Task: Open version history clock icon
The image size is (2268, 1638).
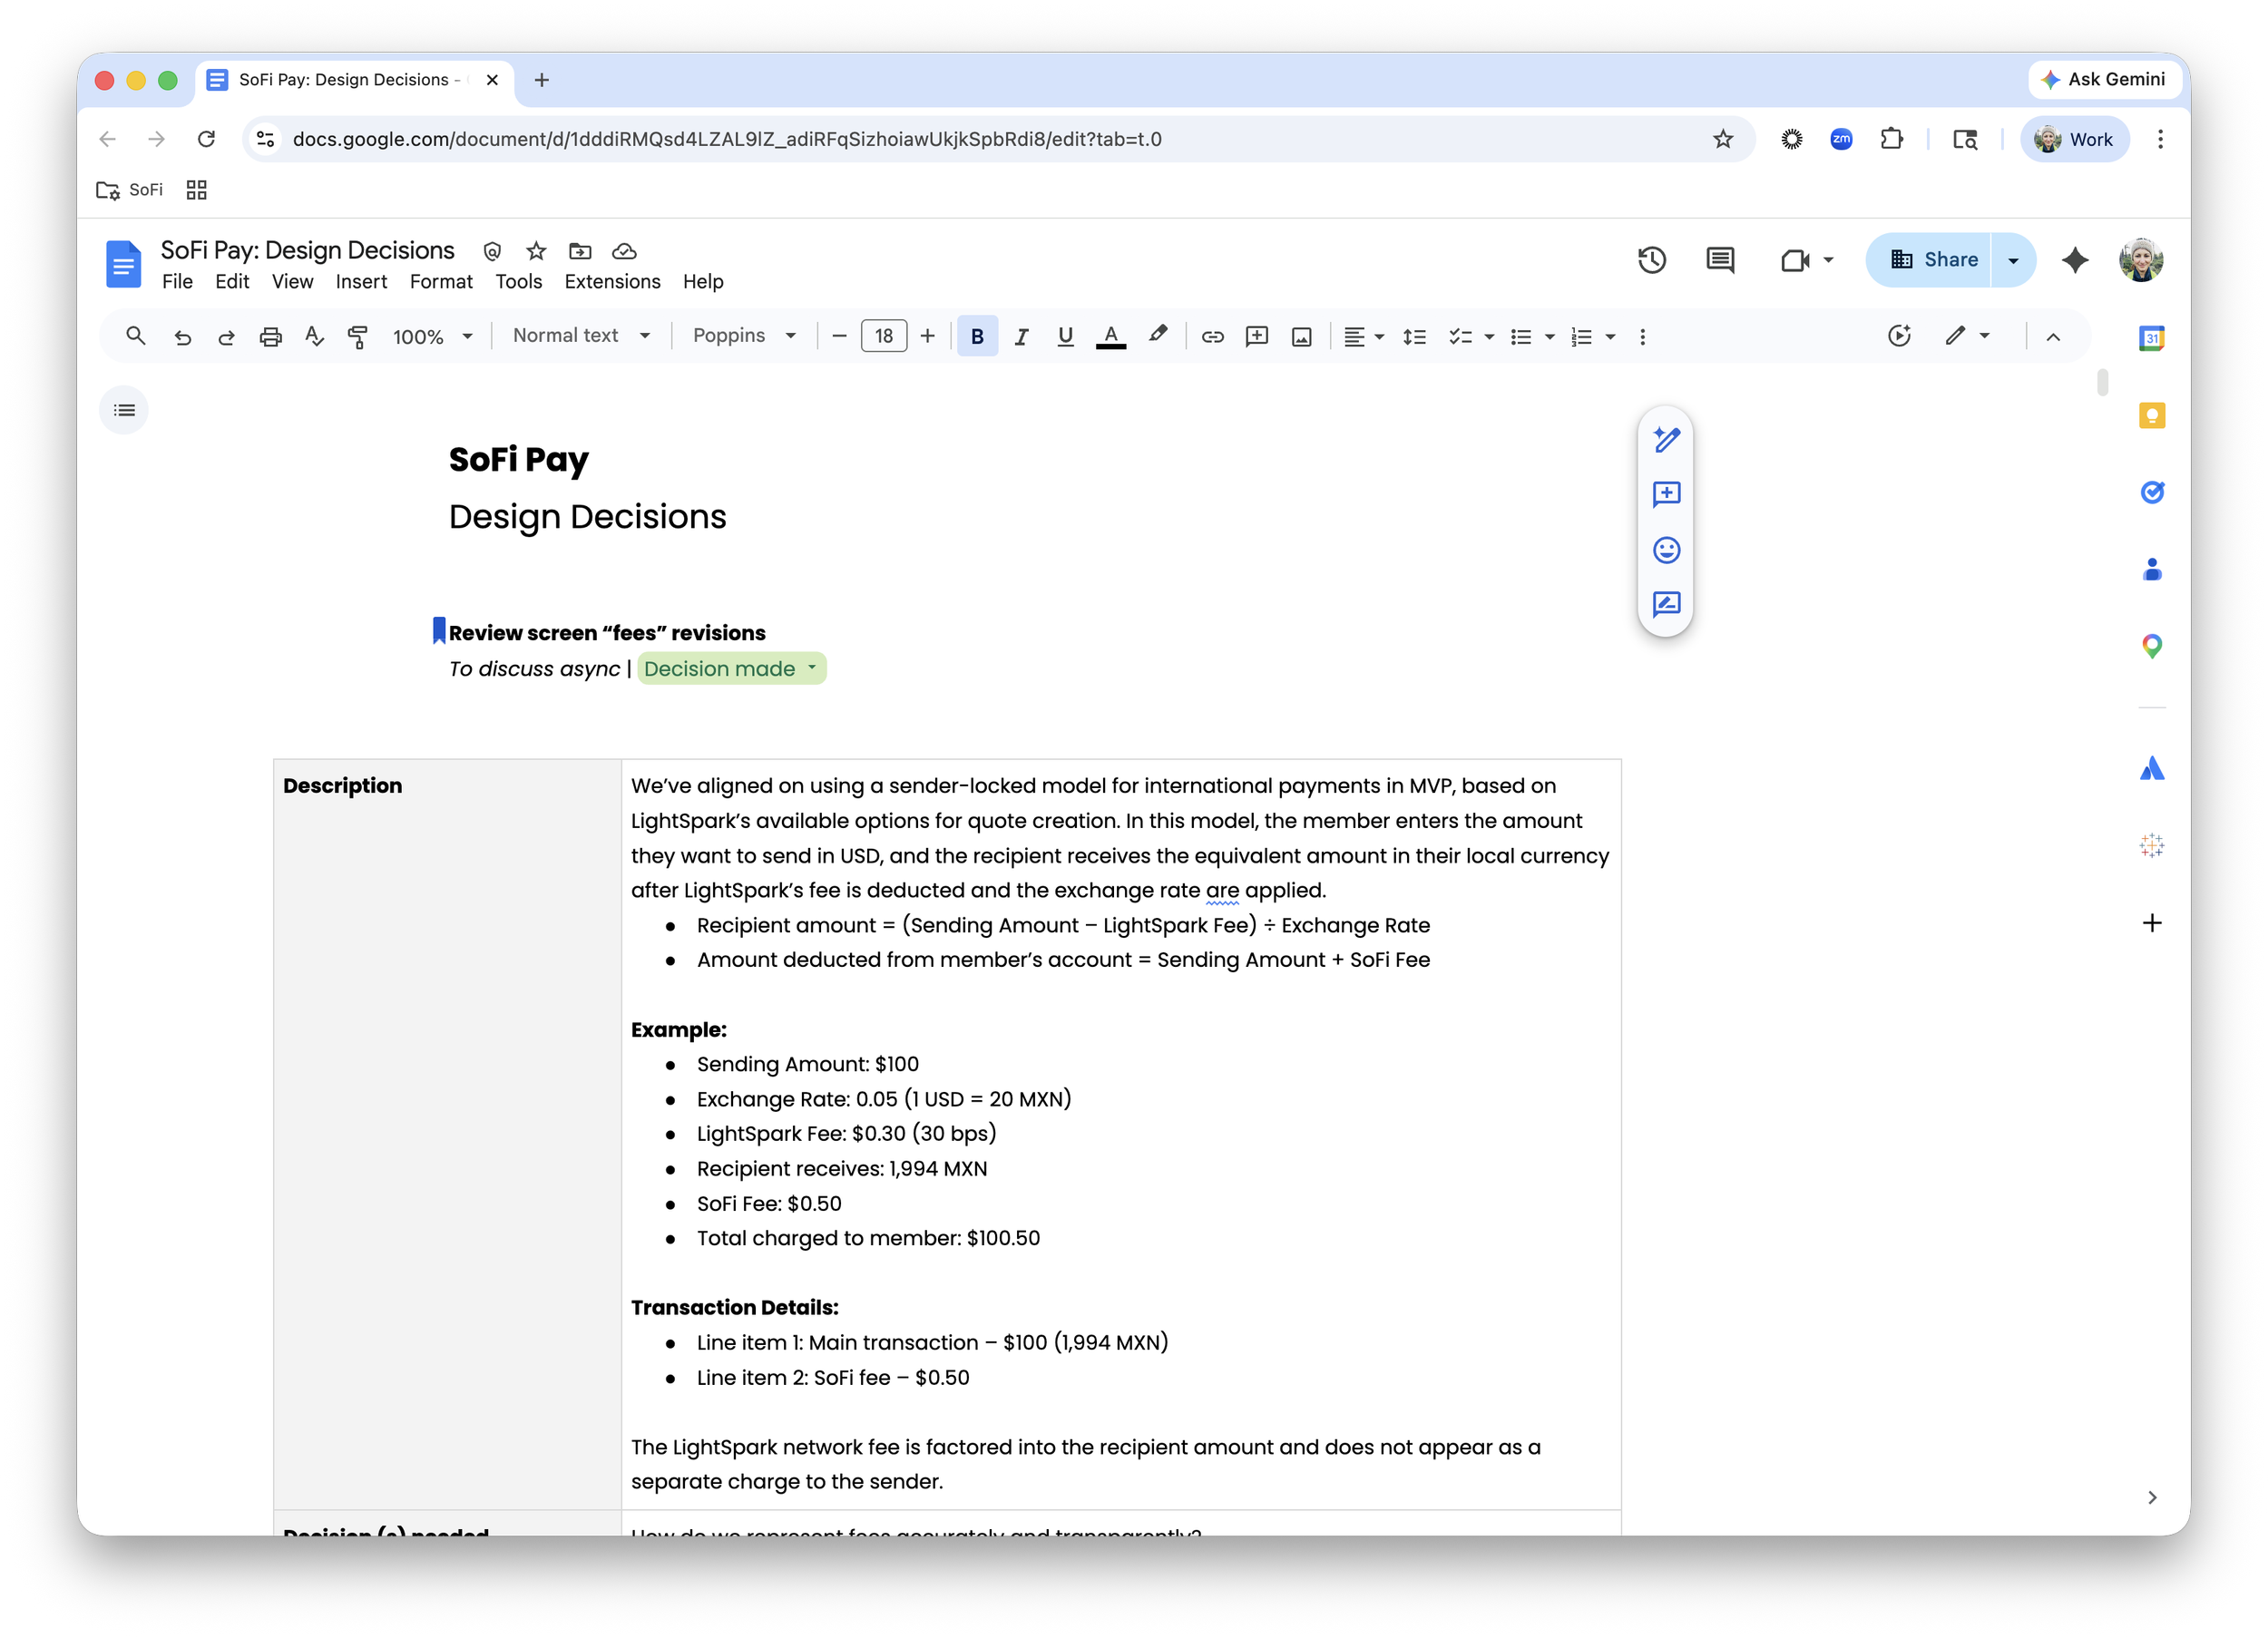Action: point(1651,260)
